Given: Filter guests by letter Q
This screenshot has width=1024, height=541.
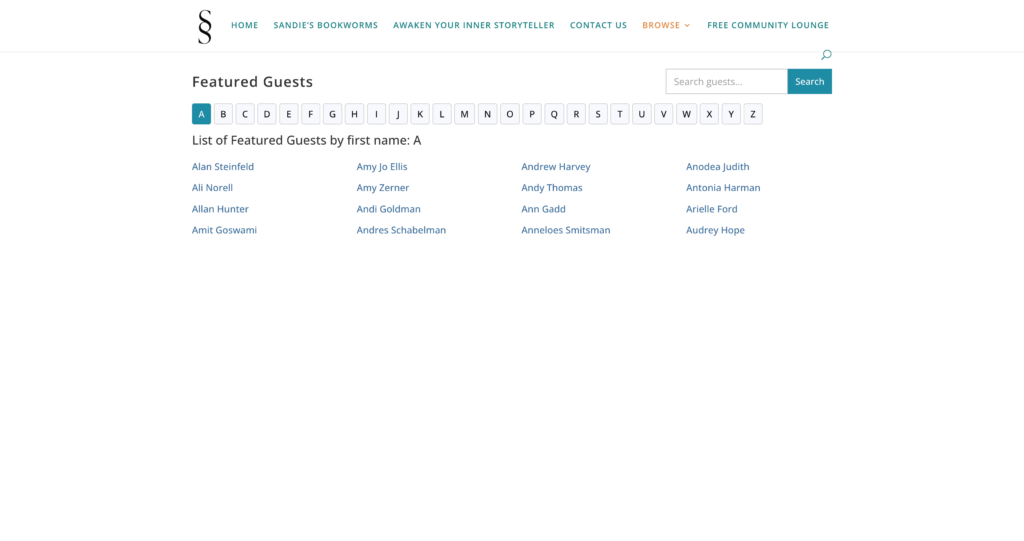Looking at the screenshot, I should [554, 114].
